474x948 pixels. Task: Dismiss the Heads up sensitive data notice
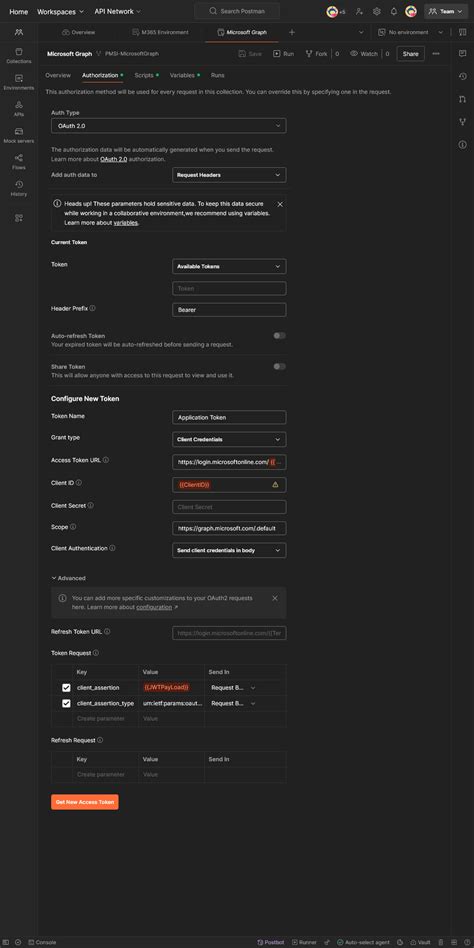click(280, 204)
